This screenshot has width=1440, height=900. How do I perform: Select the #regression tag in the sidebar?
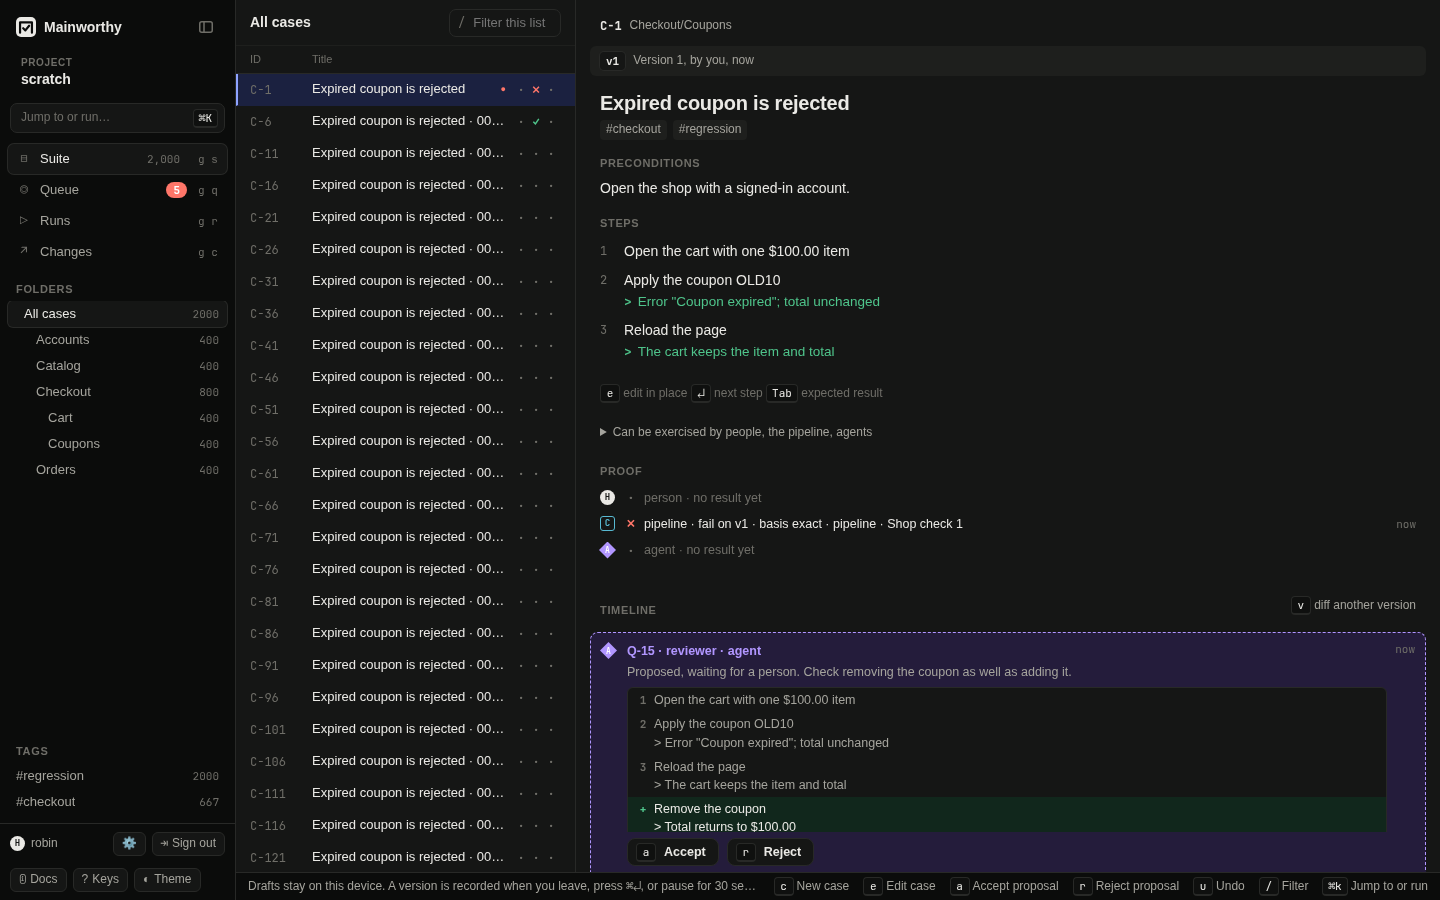118,776
